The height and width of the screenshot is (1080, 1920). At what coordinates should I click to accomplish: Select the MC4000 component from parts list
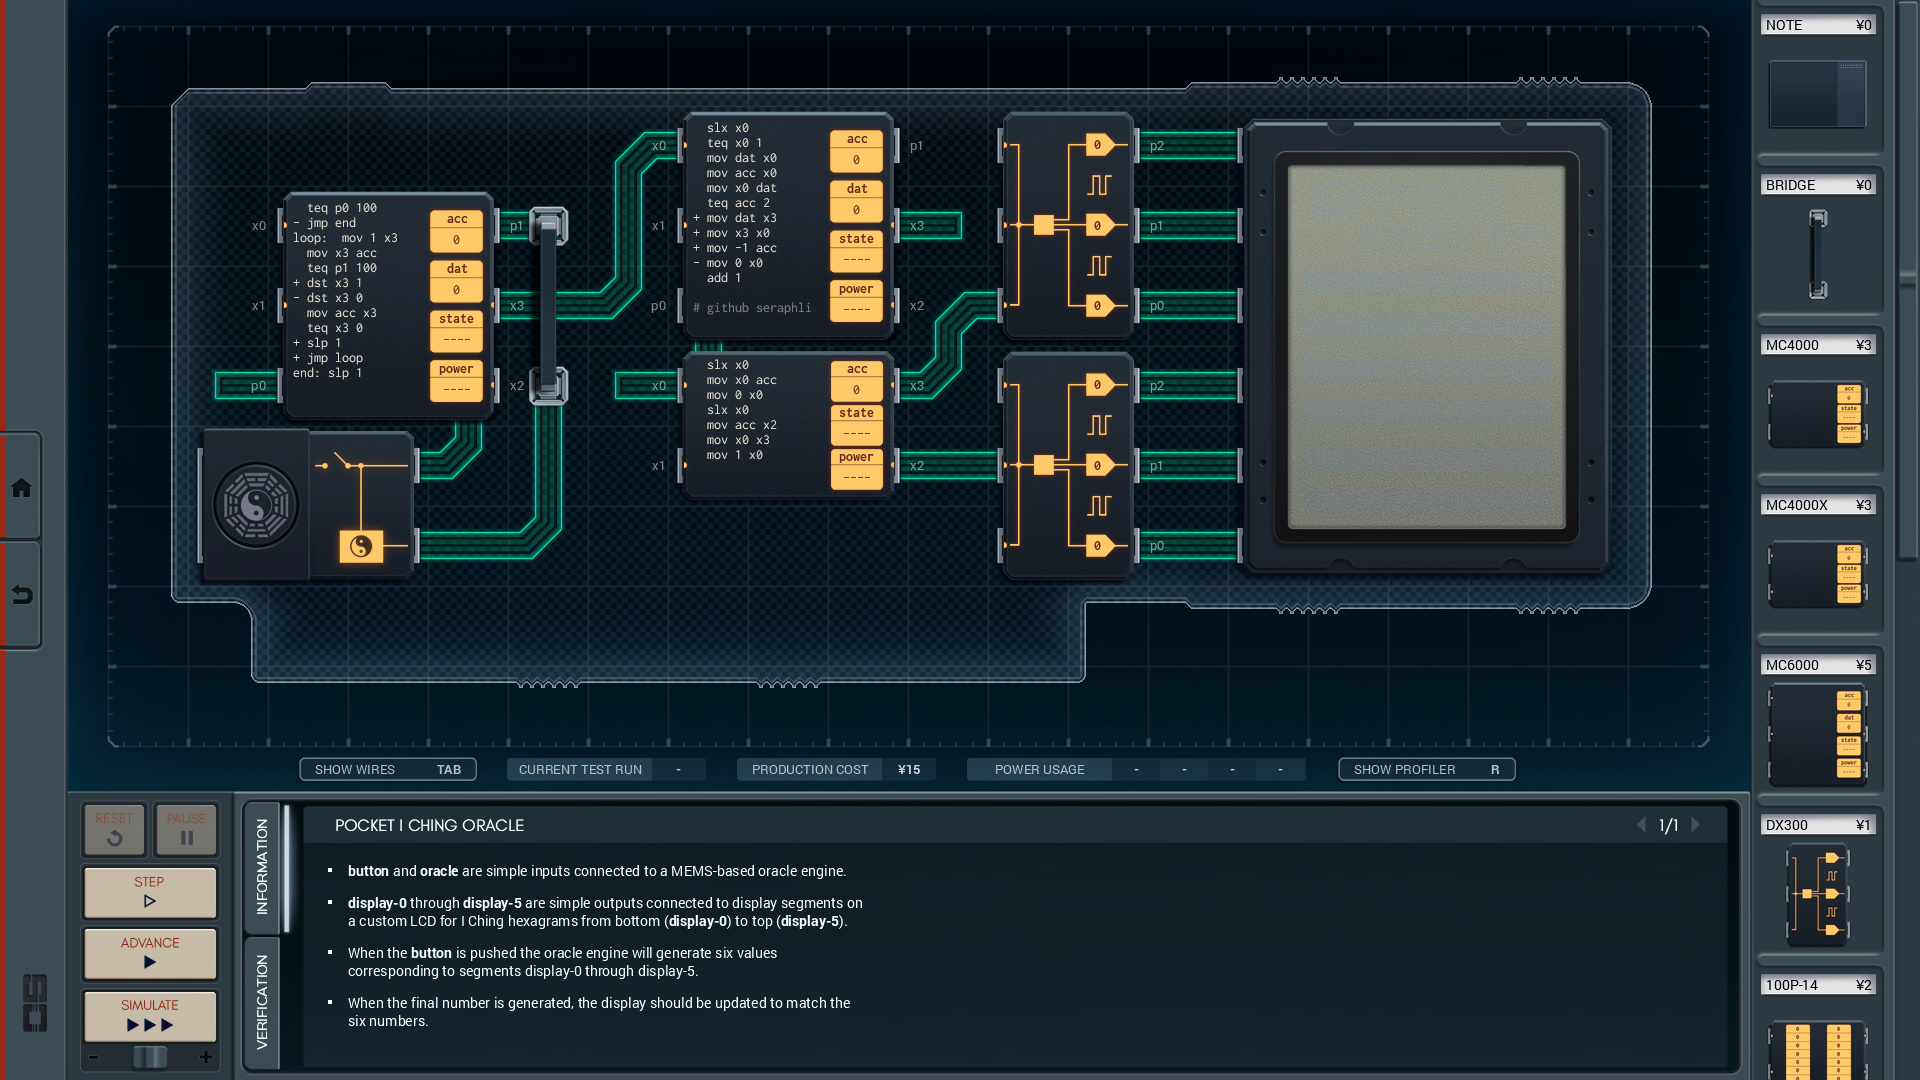point(1817,412)
